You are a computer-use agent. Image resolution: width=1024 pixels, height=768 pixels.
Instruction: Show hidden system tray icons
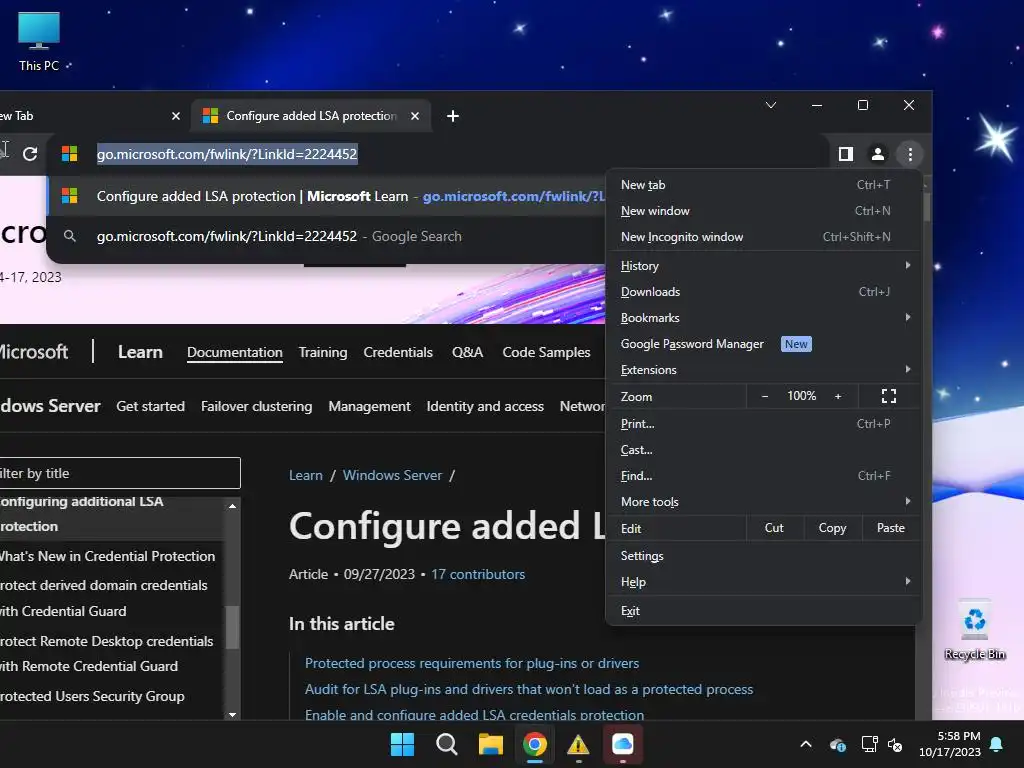click(806, 744)
